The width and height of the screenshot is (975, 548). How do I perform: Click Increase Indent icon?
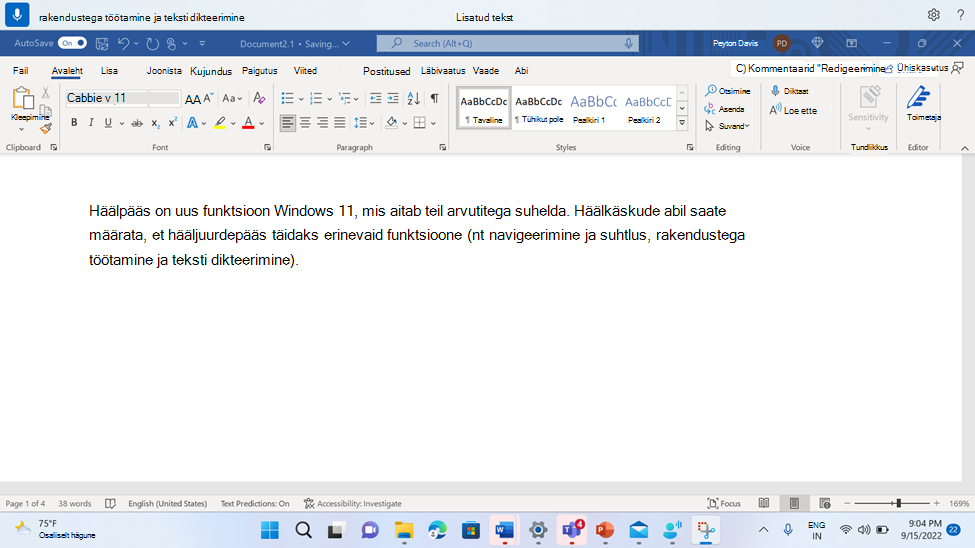coord(393,98)
